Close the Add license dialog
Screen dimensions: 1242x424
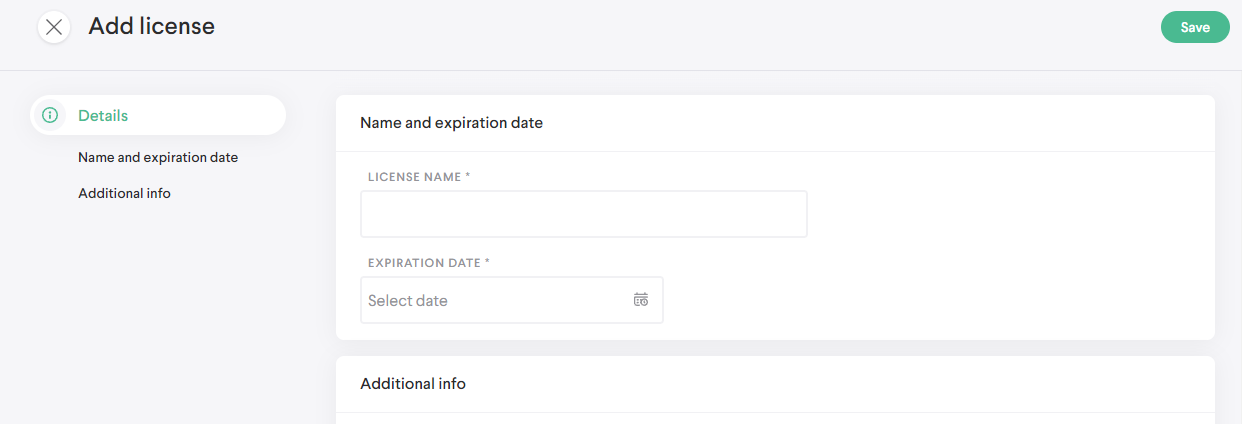coord(54,27)
